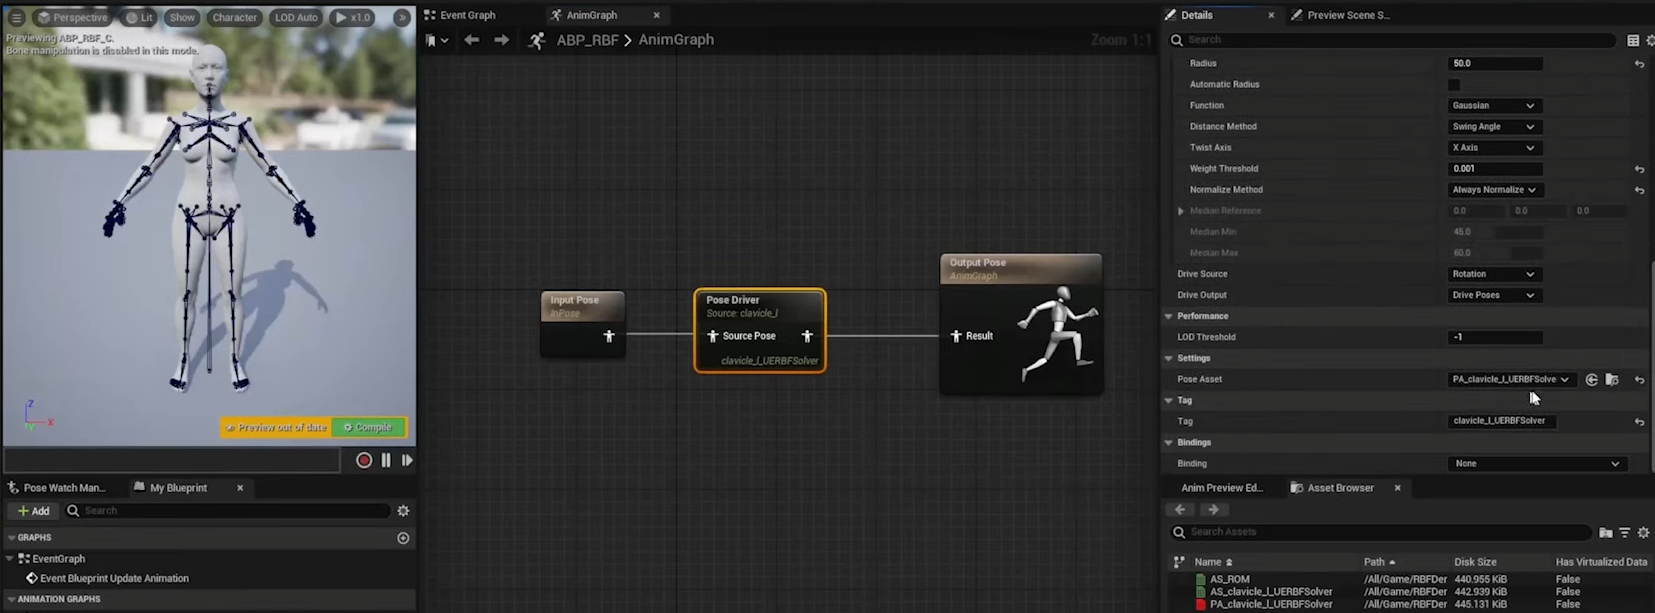Add new graph with plus icon
This screenshot has width=1655, height=613.
tap(403, 538)
